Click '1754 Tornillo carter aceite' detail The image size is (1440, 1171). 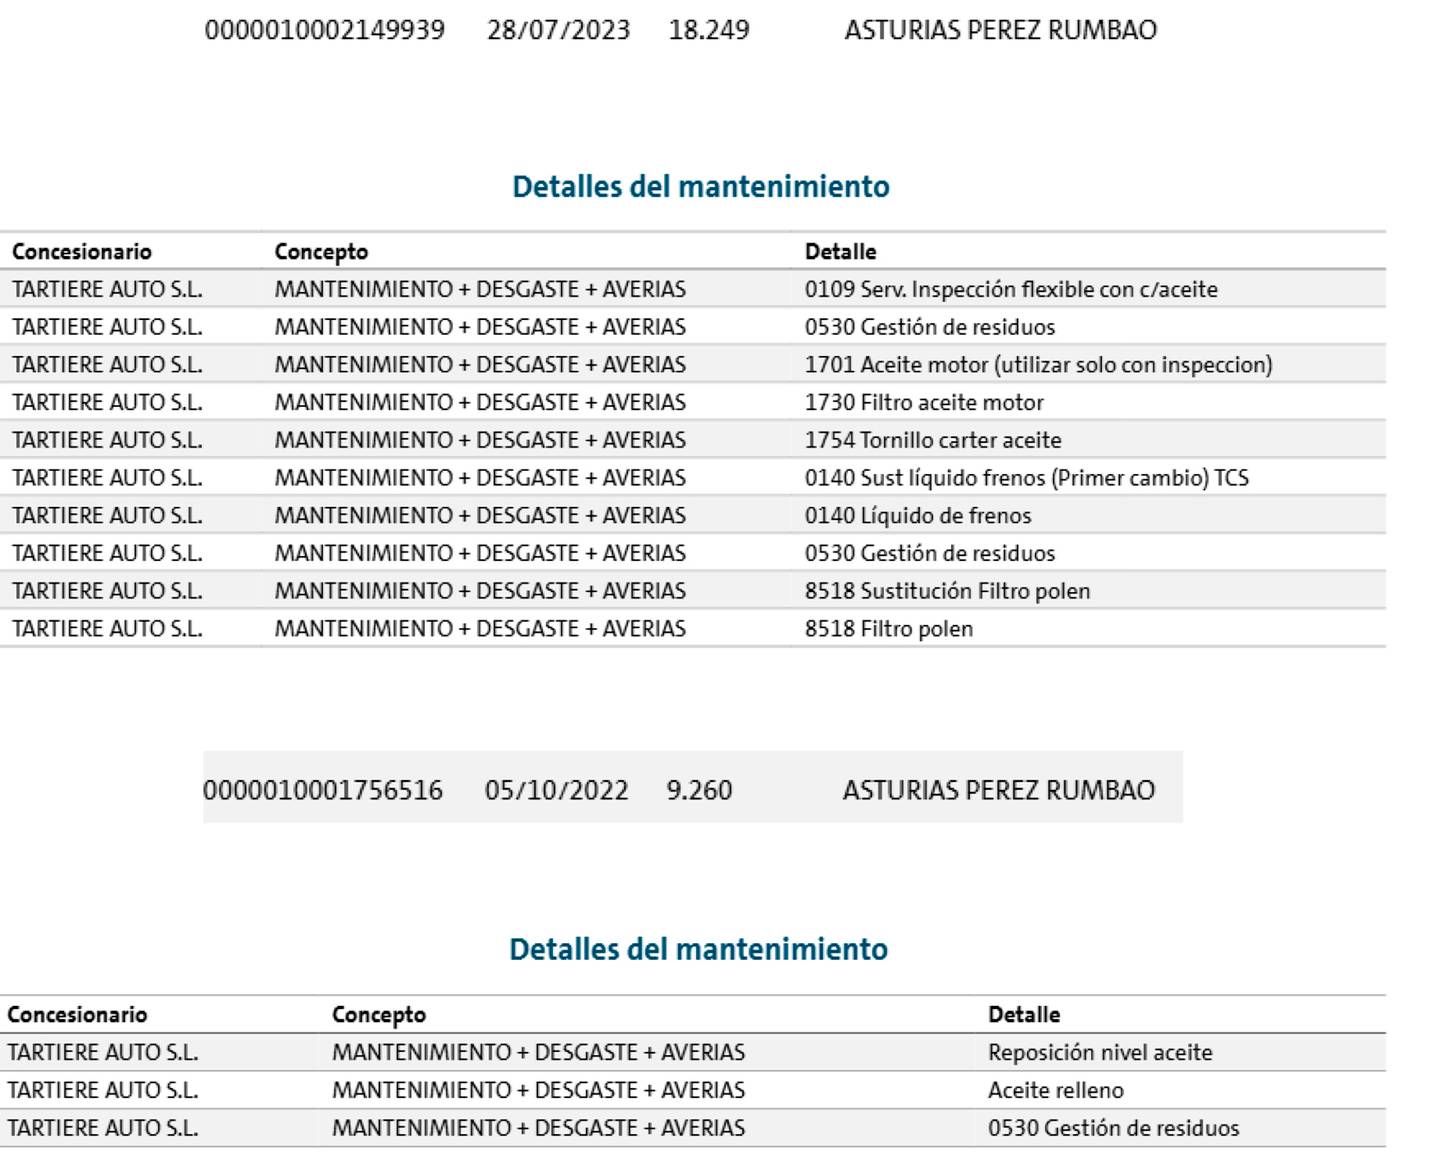click(x=933, y=440)
